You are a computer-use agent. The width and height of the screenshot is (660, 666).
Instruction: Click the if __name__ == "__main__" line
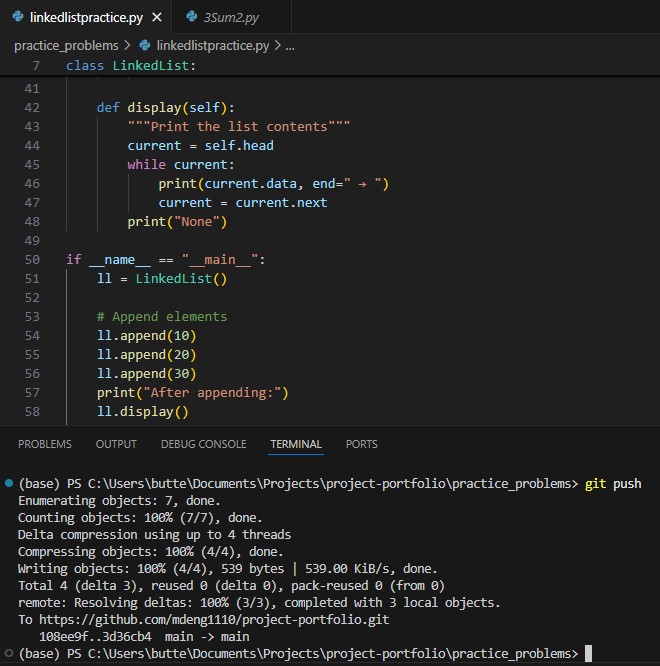coord(166,260)
